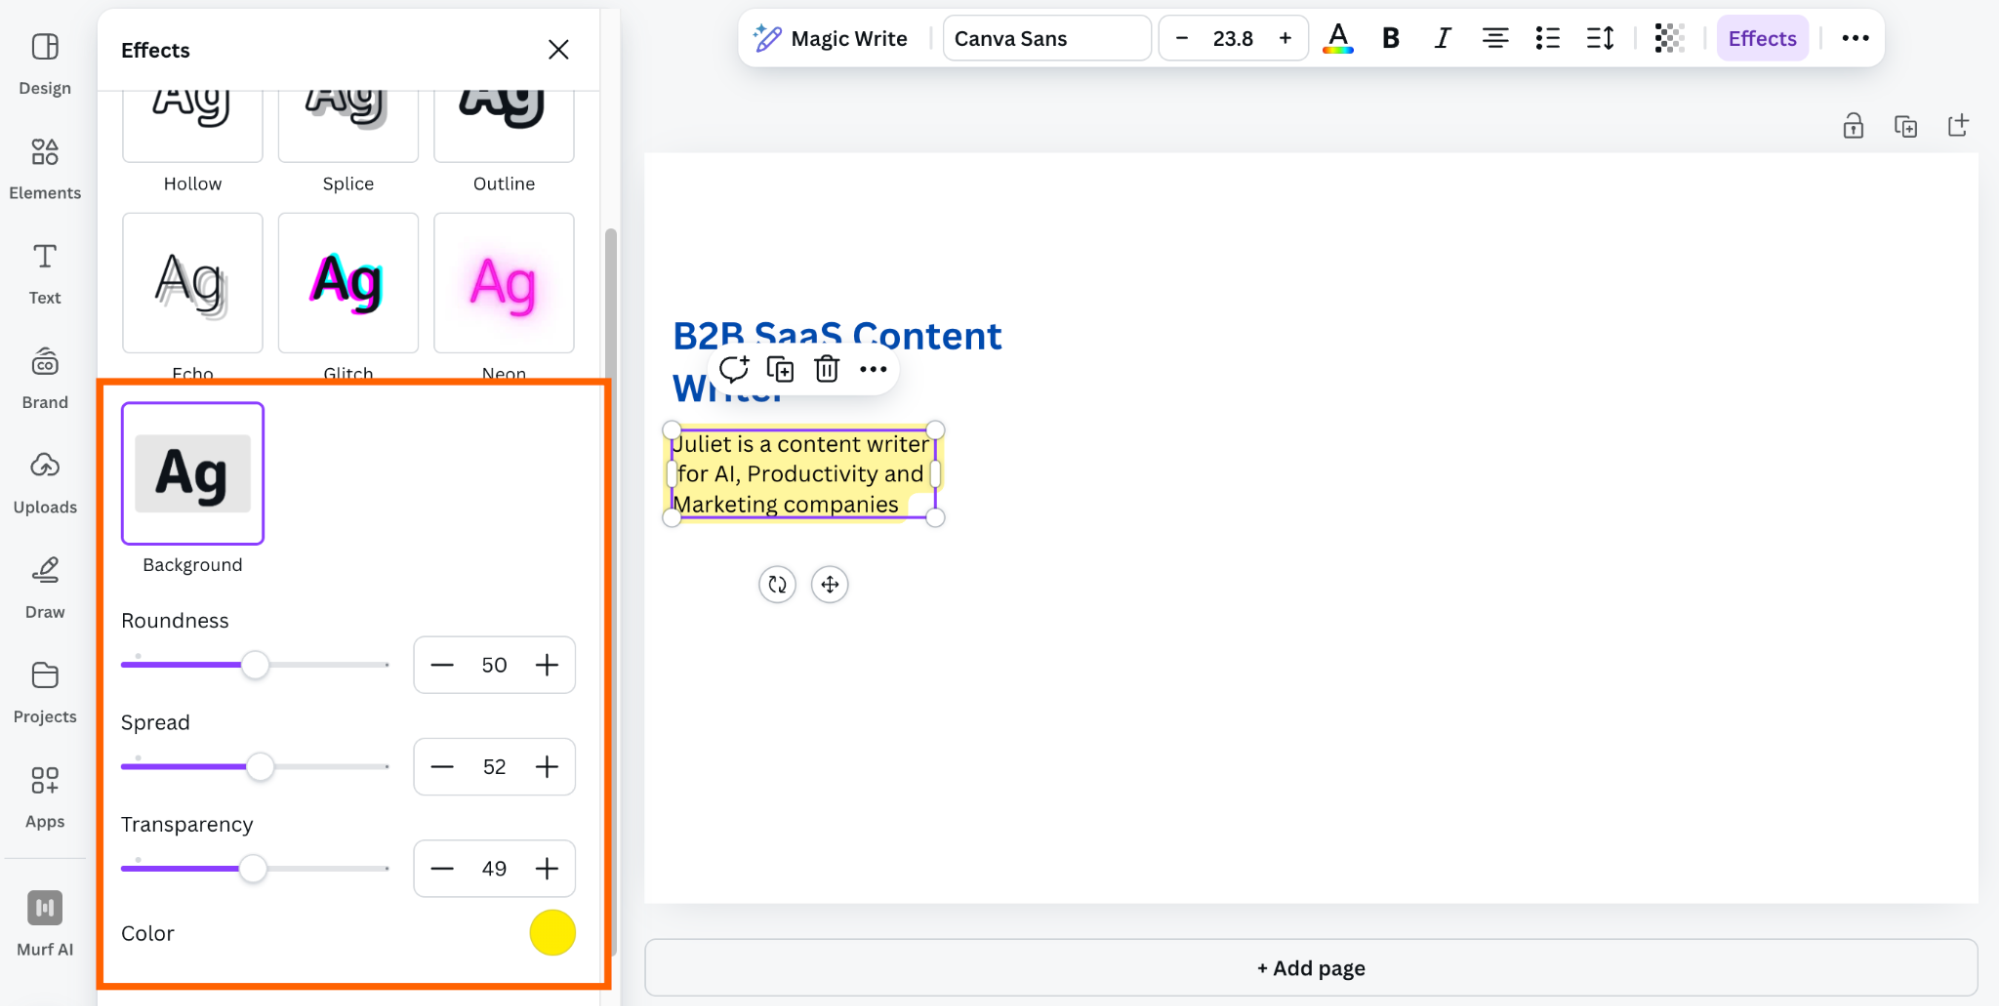Add a comment to the selected text
The height and width of the screenshot is (1007, 1999).
pyautogui.click(x=734, y=369)
